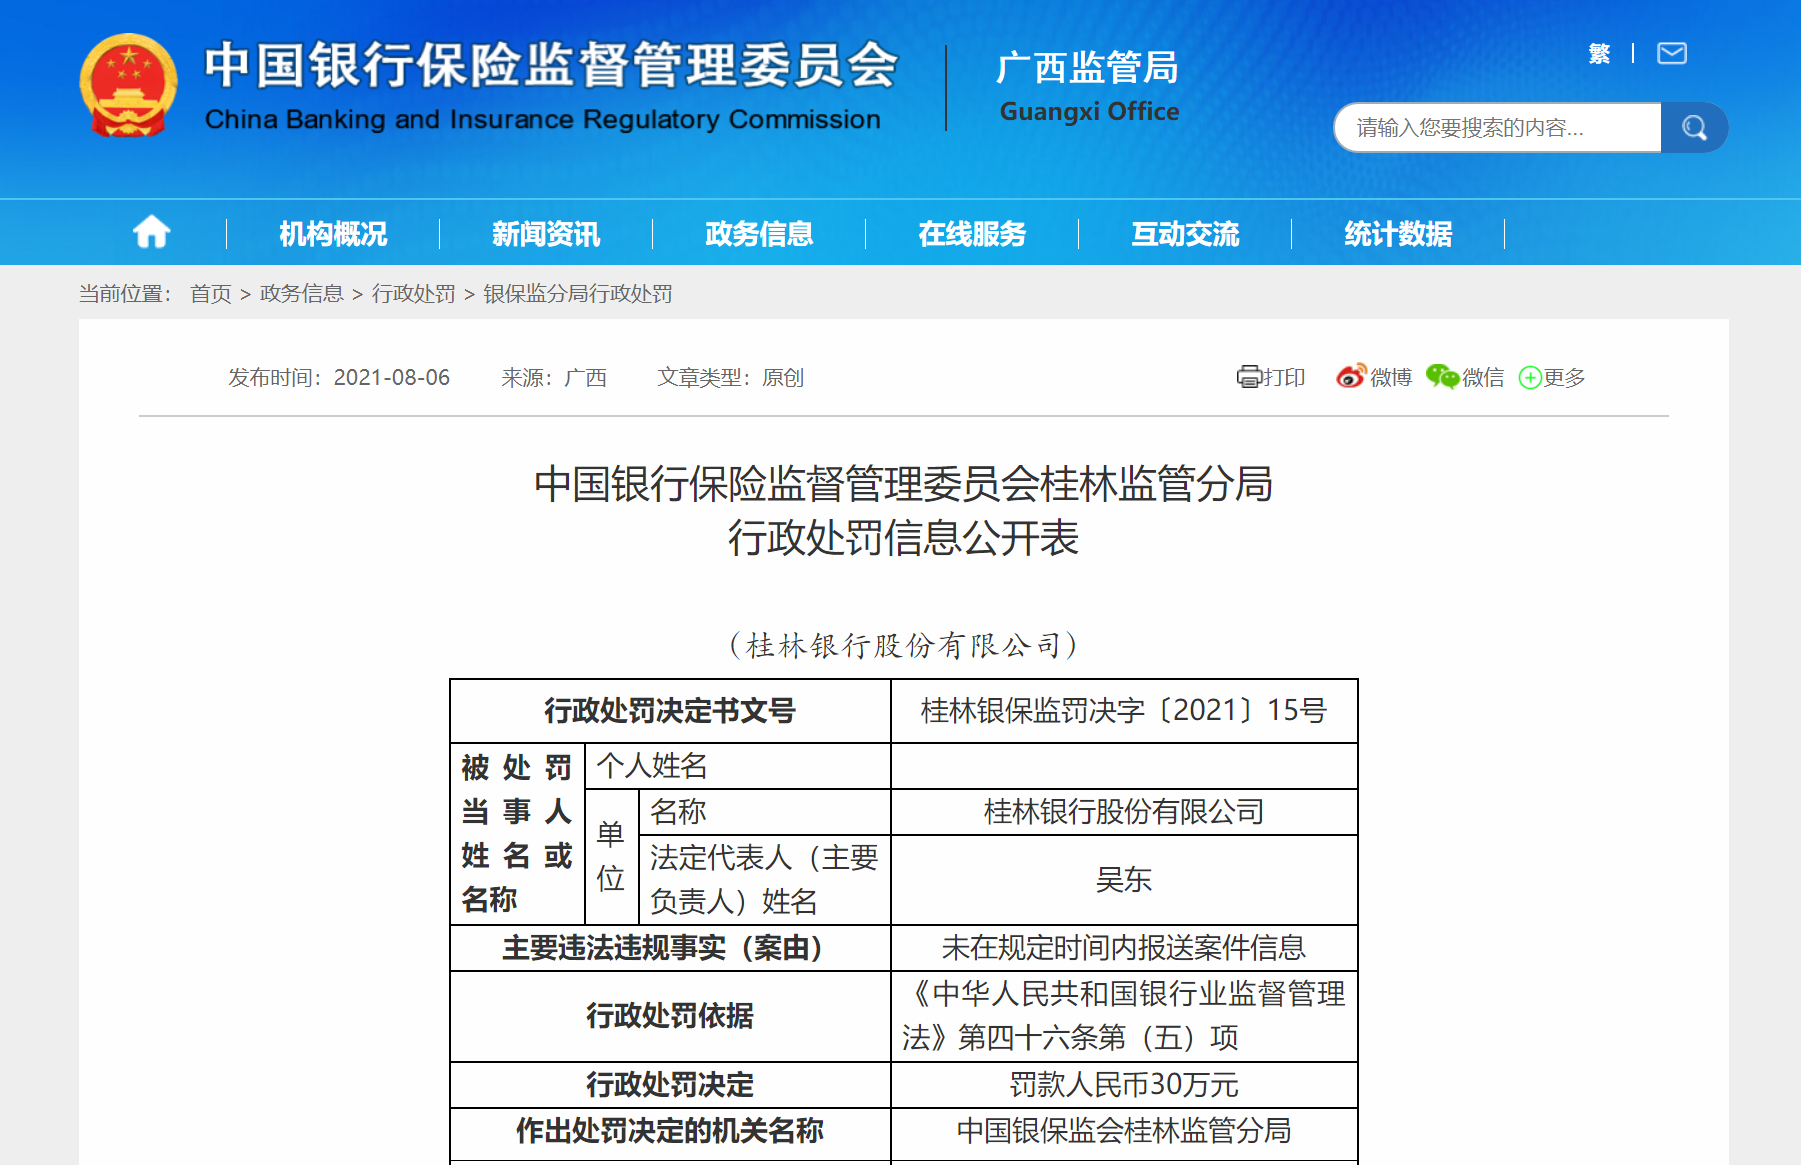The height and width of the screenshot is (1165, 1801).
Task: Click the national emblem logo
Action: point(128,85)
